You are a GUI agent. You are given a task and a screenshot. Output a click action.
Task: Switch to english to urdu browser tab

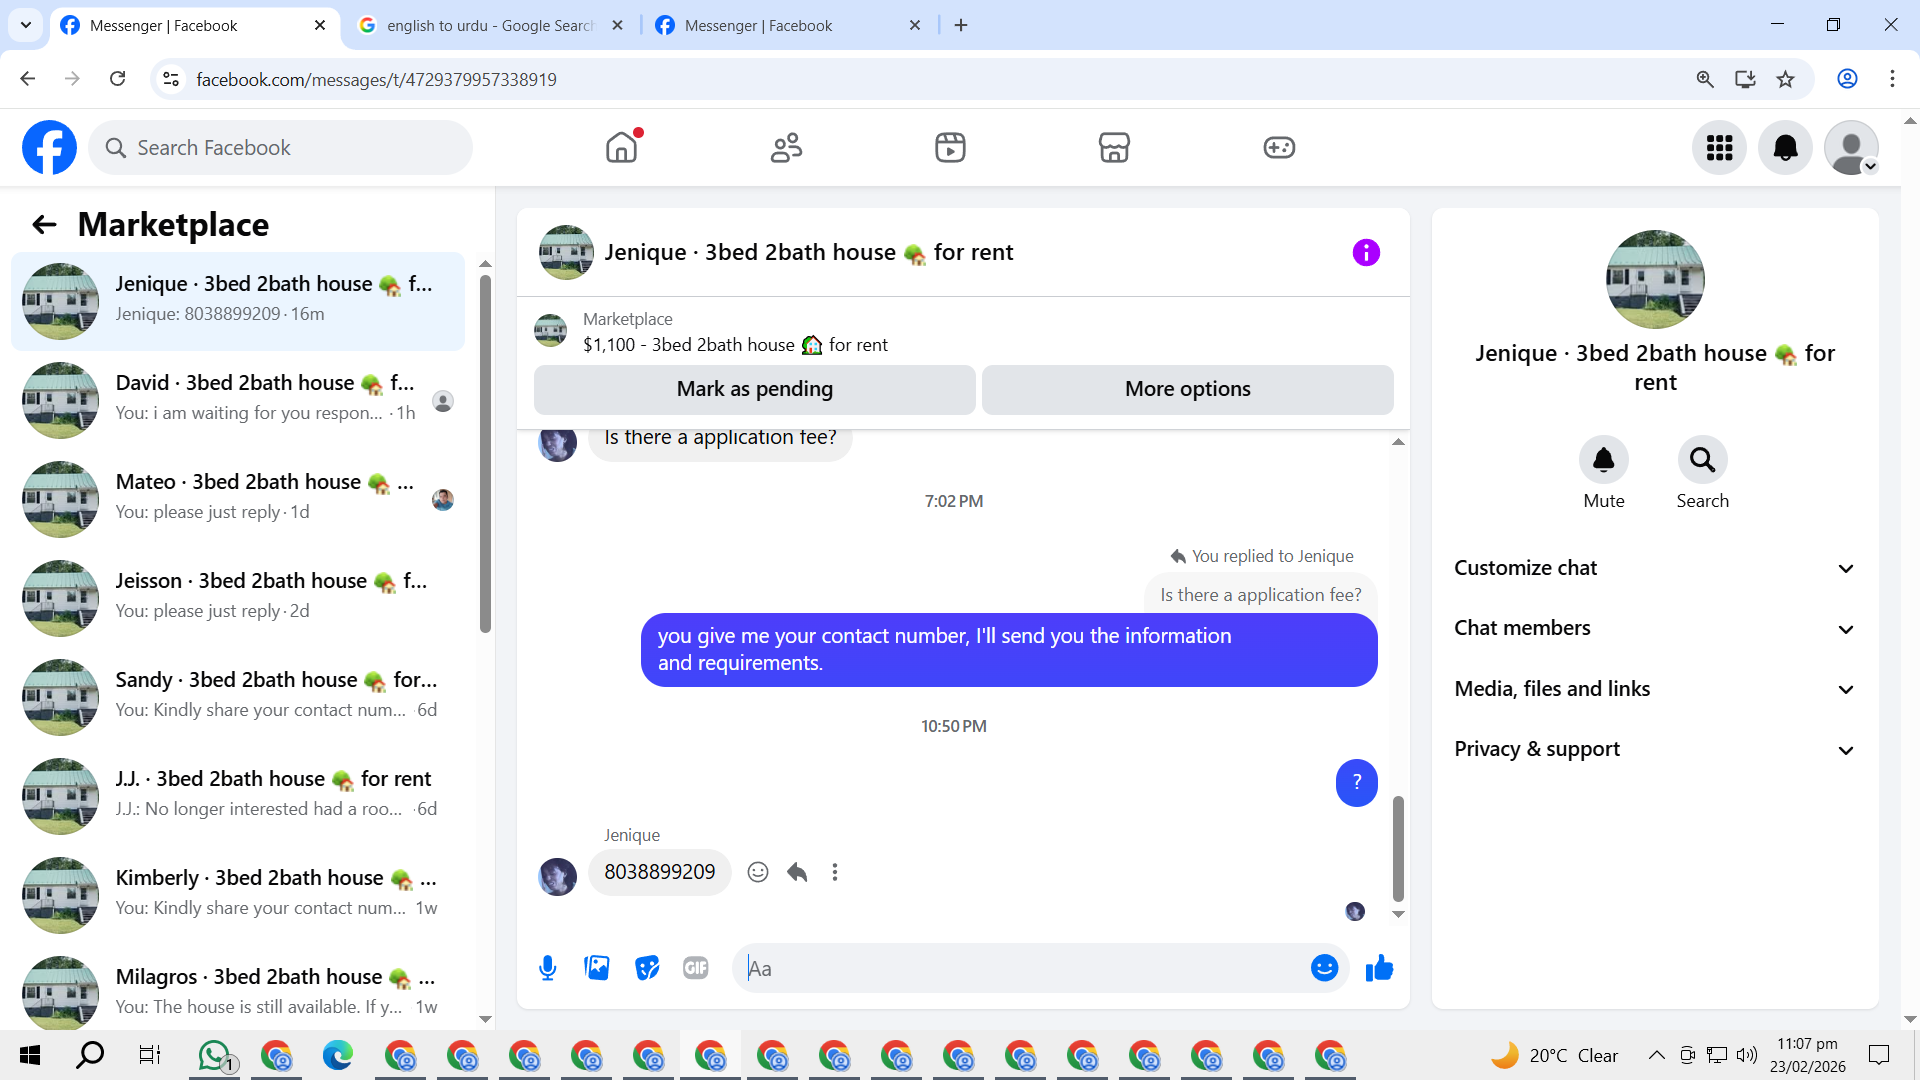490,26
